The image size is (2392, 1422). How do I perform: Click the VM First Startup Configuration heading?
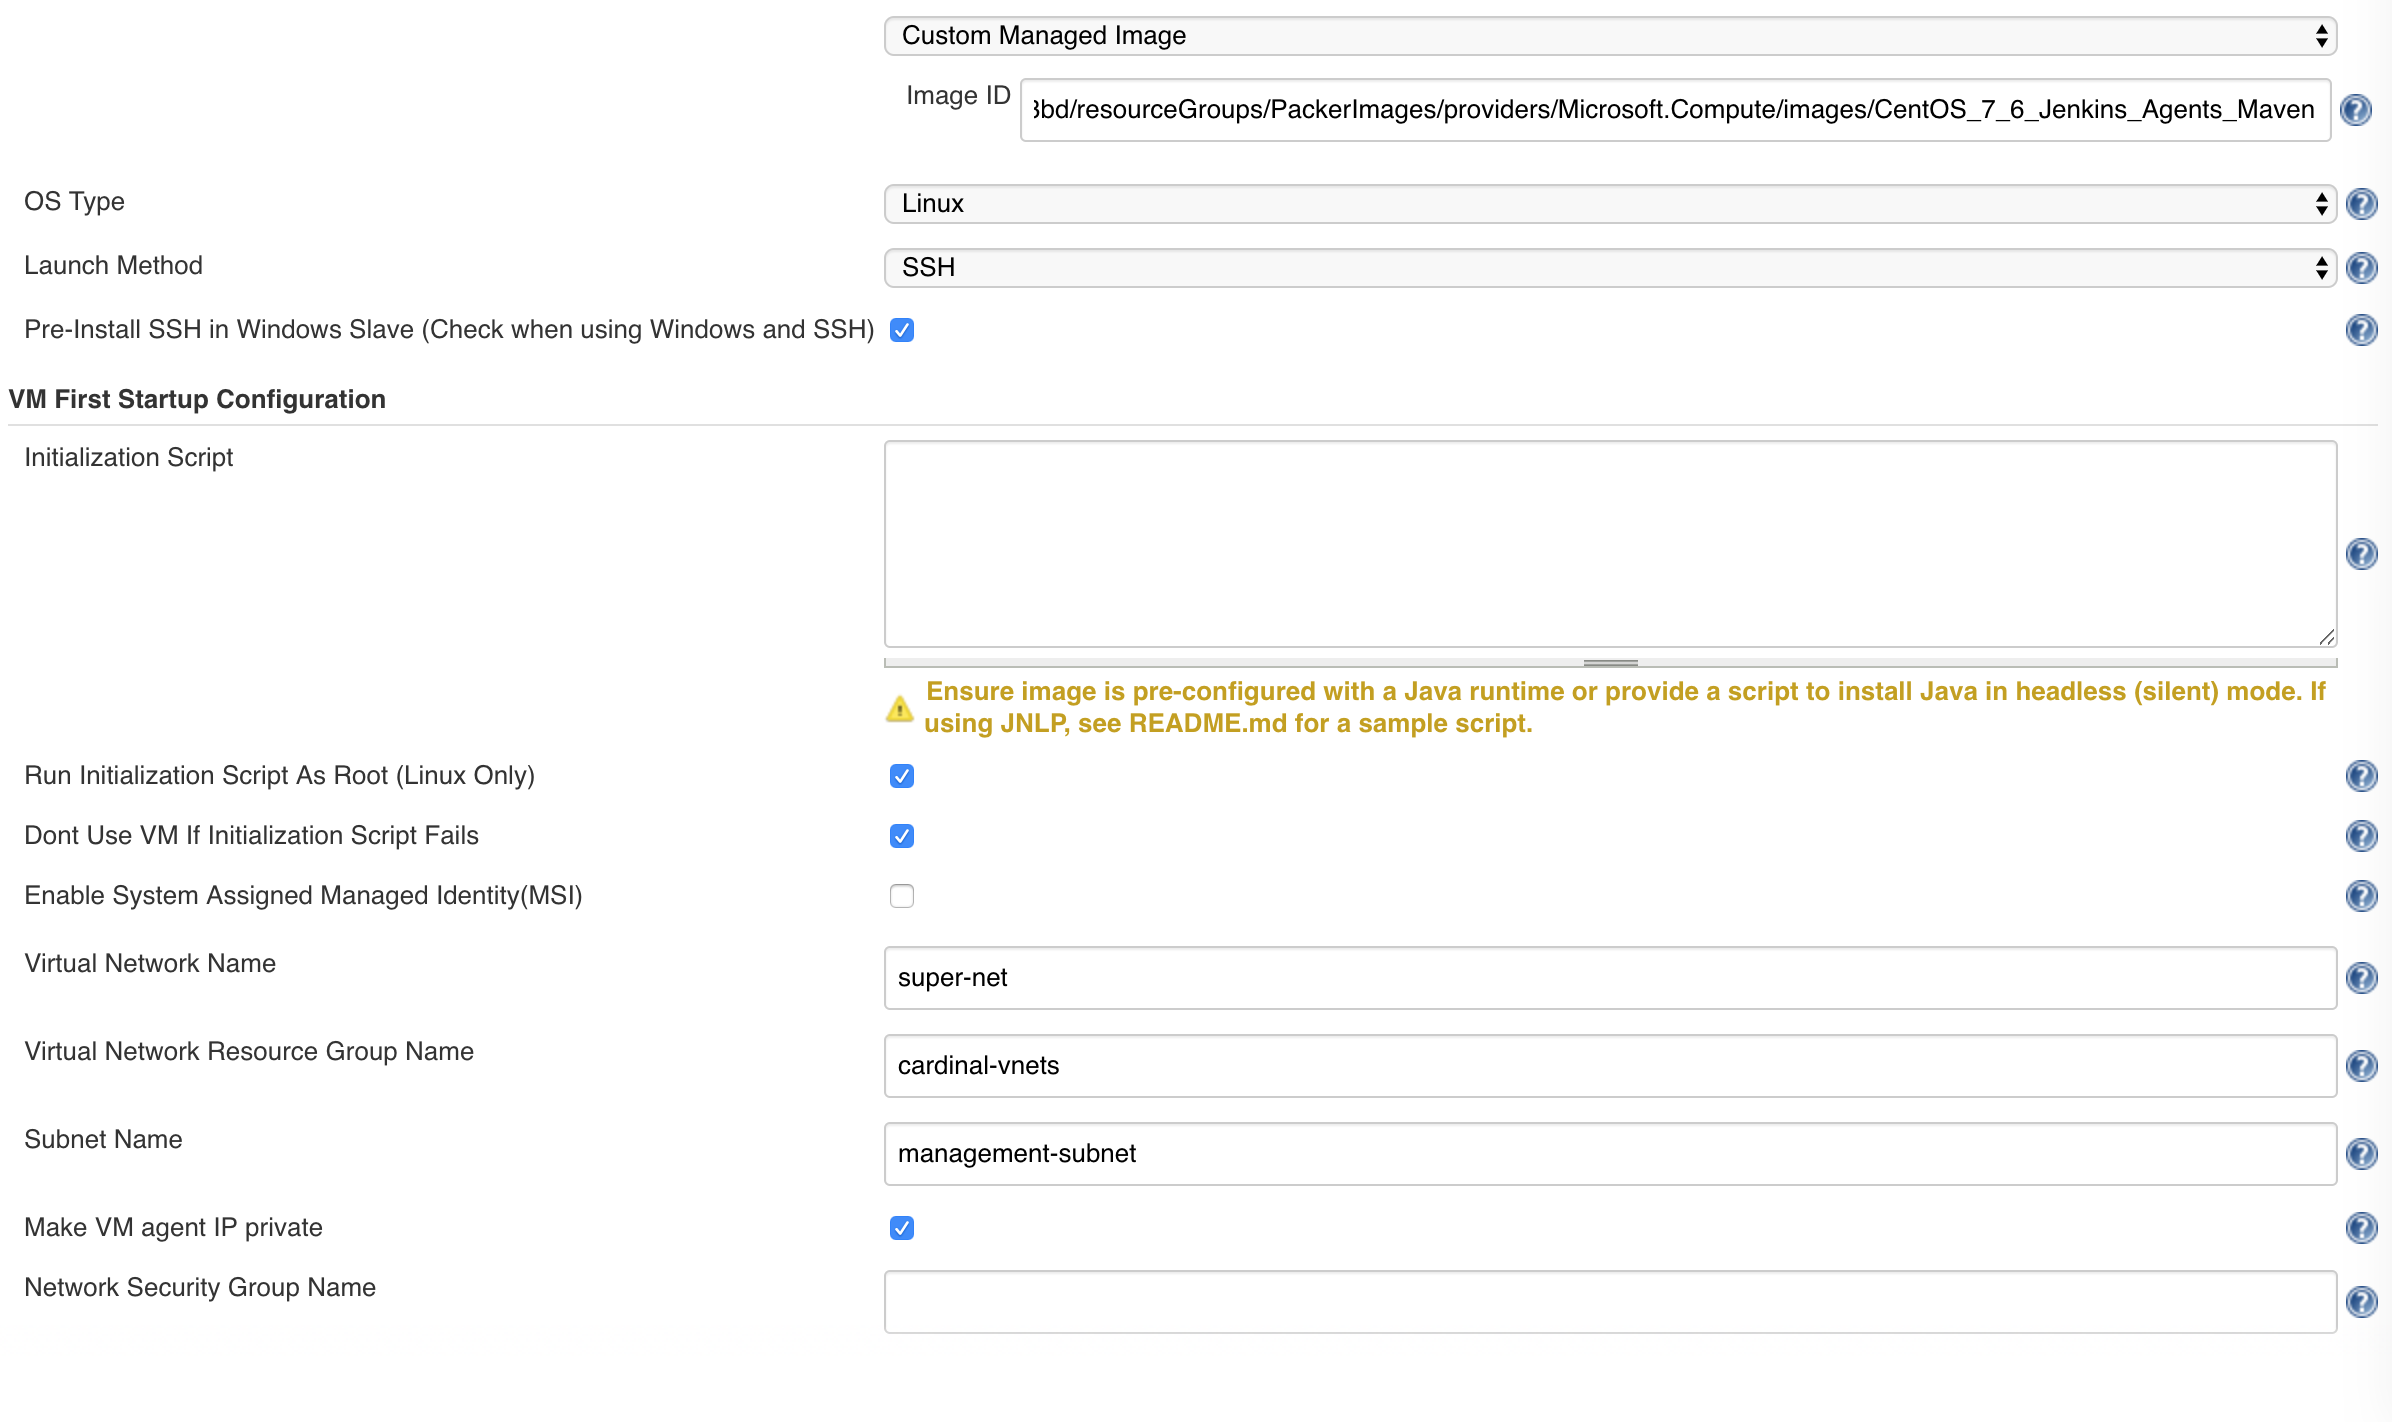point(197,399)
